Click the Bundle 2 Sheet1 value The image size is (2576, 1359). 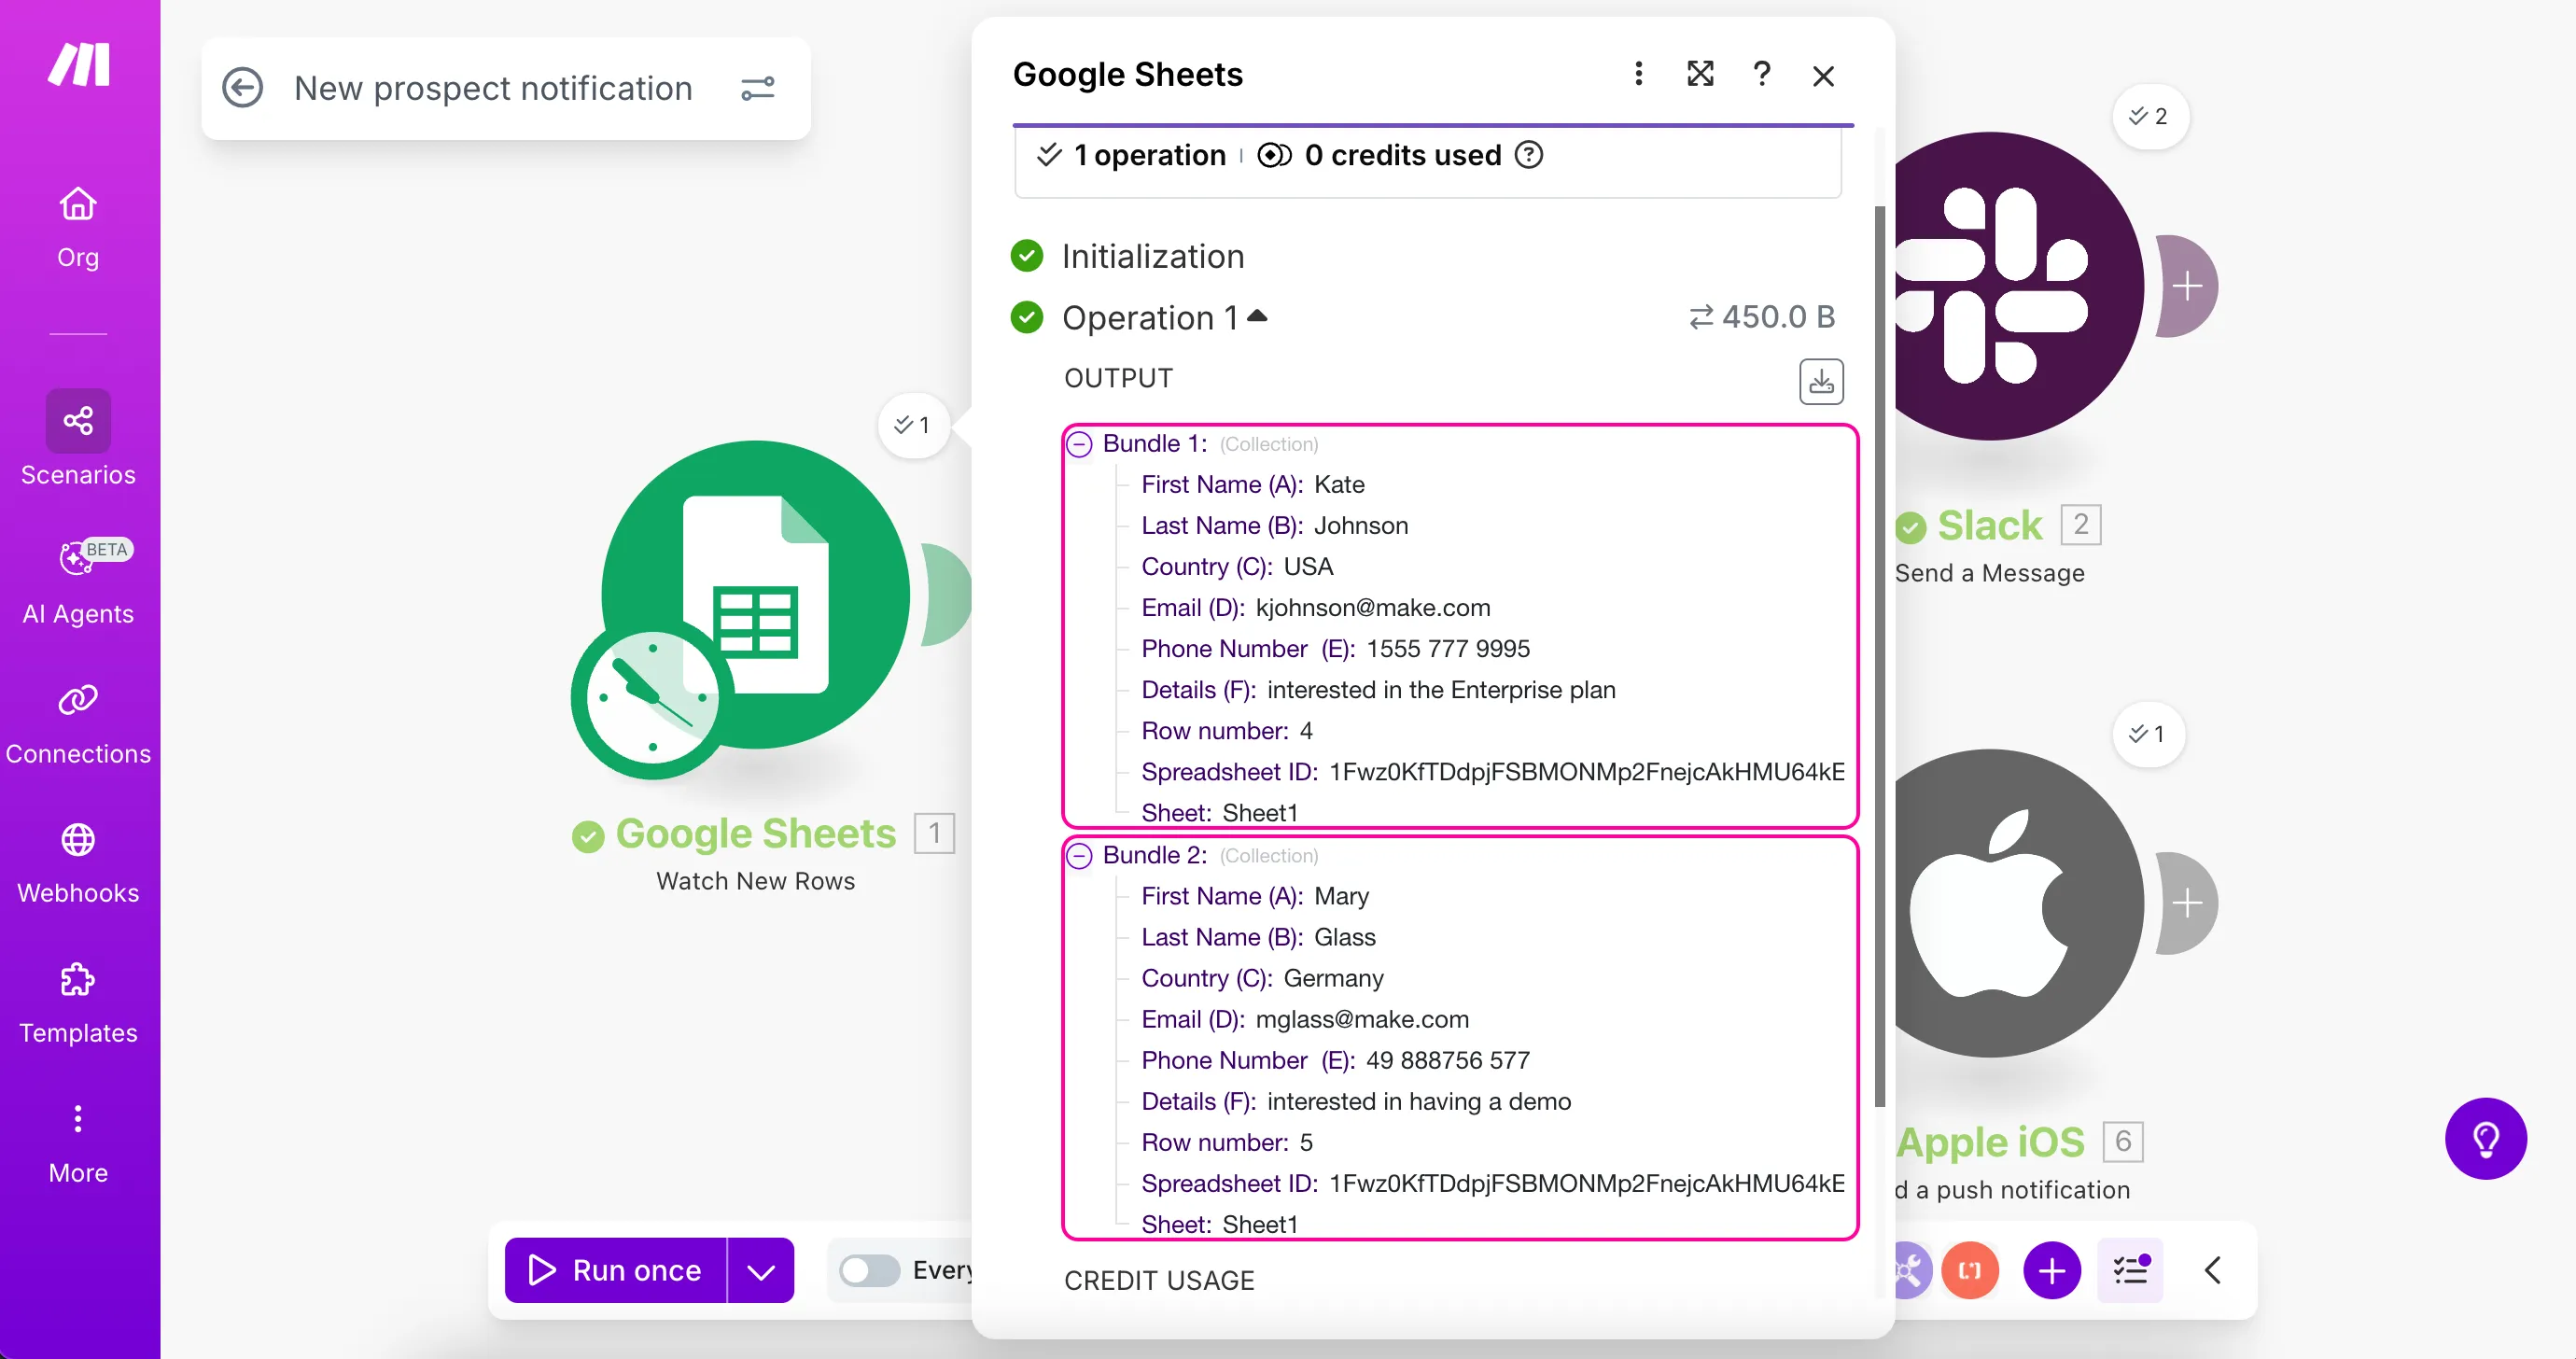point(1260,1224)
